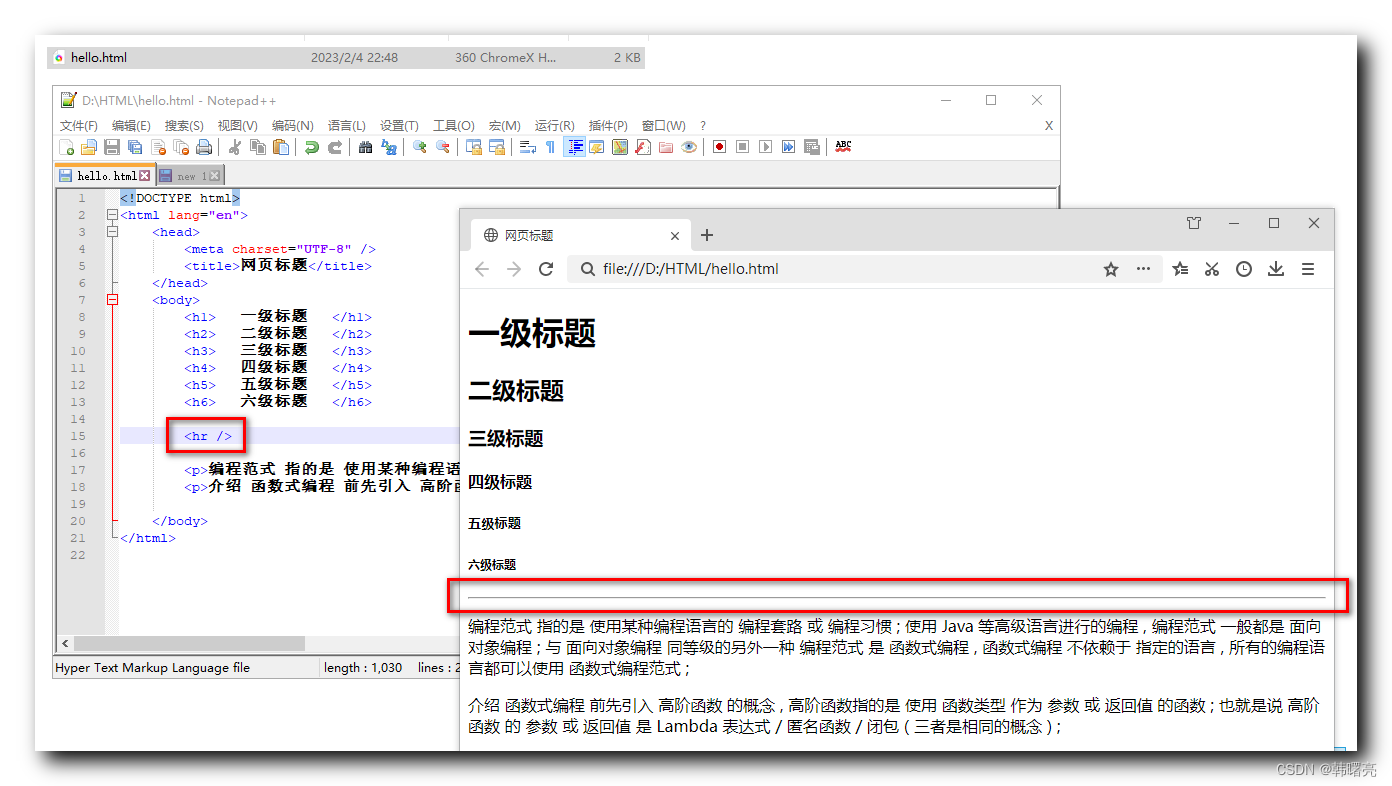This screenshot has height=786, width=1392.
Task: Click the Folder as Workspace icon
Action: coord(666,147)
